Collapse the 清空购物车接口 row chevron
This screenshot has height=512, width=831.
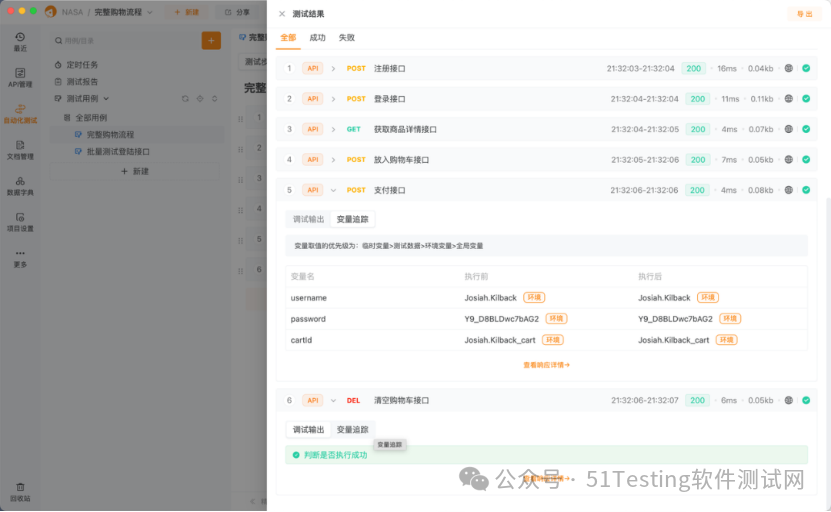pyautogui.click(x=333, y=400)
